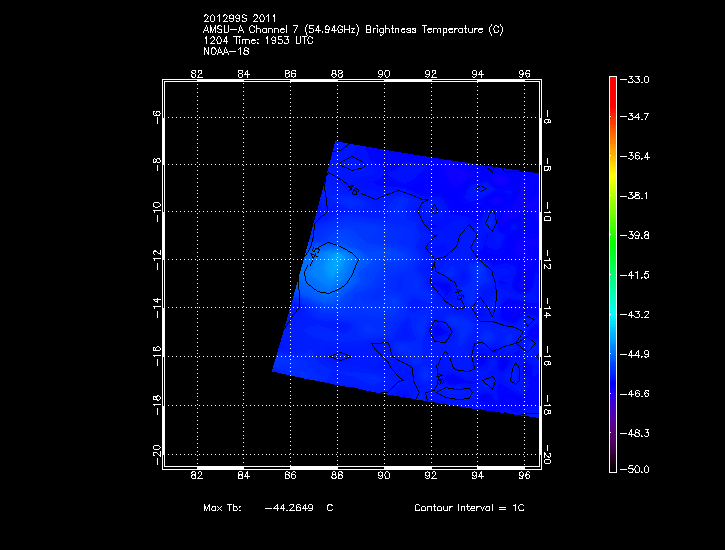The height and width of the screenshot is (550, 725).
Task: Click the -44.9 color bar label
Action: 636,353
